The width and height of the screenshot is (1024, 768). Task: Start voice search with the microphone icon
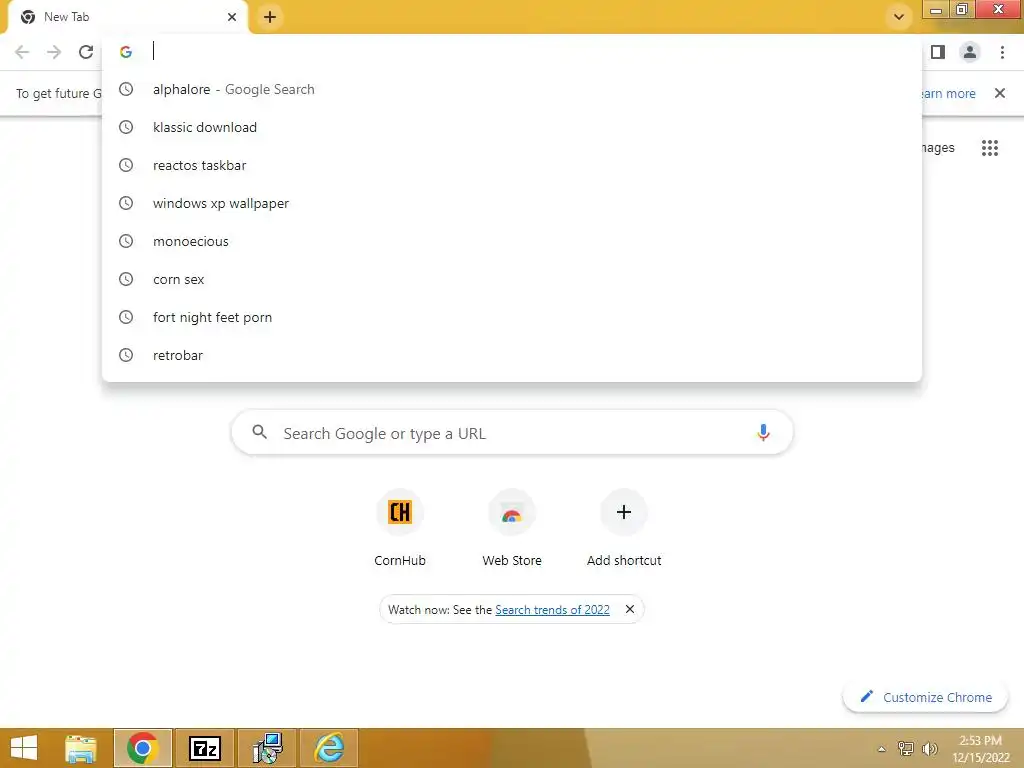tap(763, 432)
